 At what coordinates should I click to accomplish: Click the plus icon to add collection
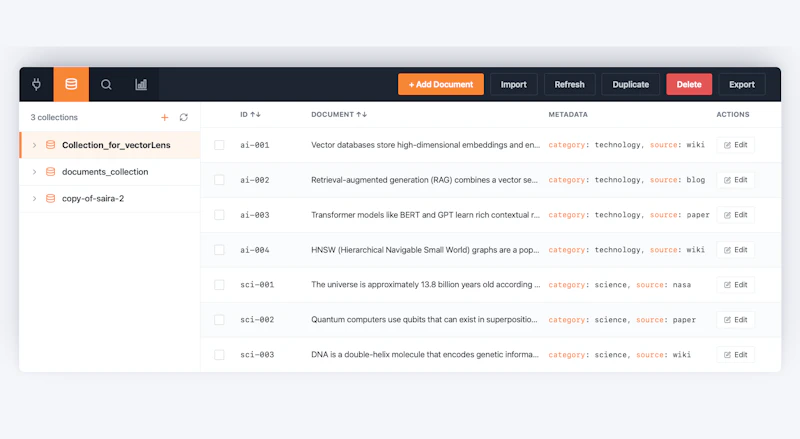click(x=164, y=117)
